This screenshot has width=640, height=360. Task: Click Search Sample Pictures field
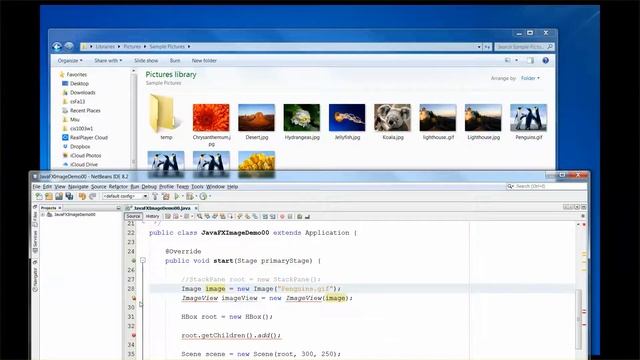pos(524,47)
